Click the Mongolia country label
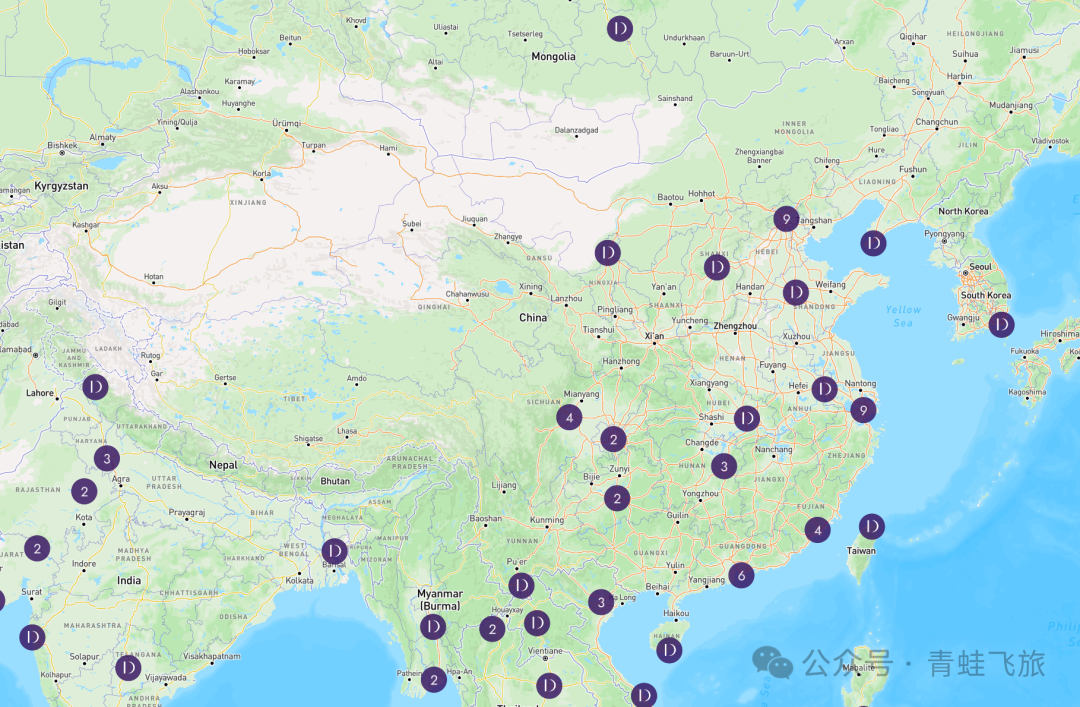Image resolution: width=1080 pixels, height=707 pixels. [553, 57]
